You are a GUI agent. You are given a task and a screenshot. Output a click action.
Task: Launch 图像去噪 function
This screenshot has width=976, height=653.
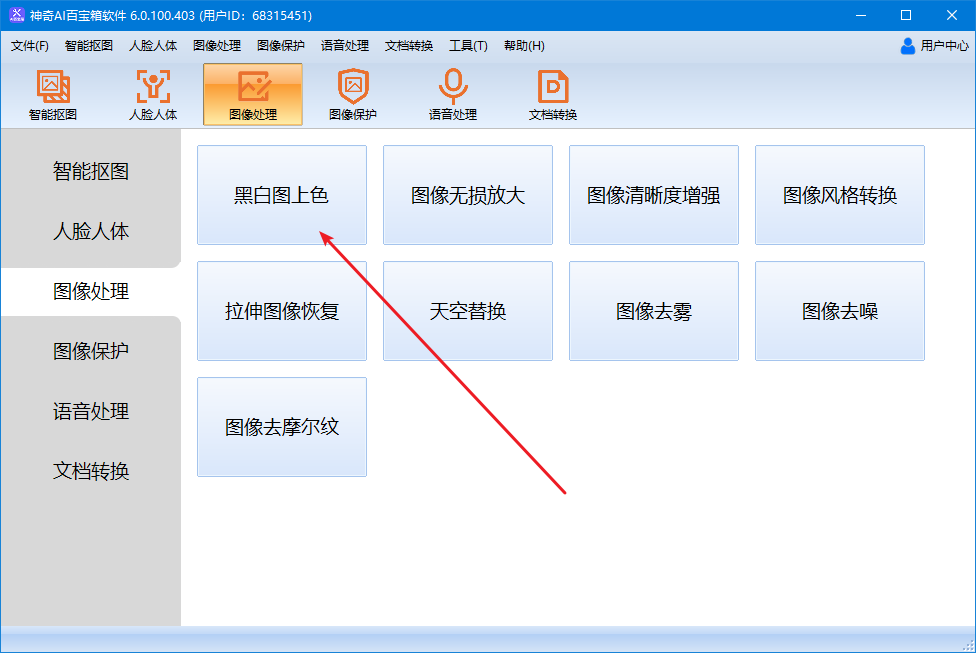click(840, 311)
